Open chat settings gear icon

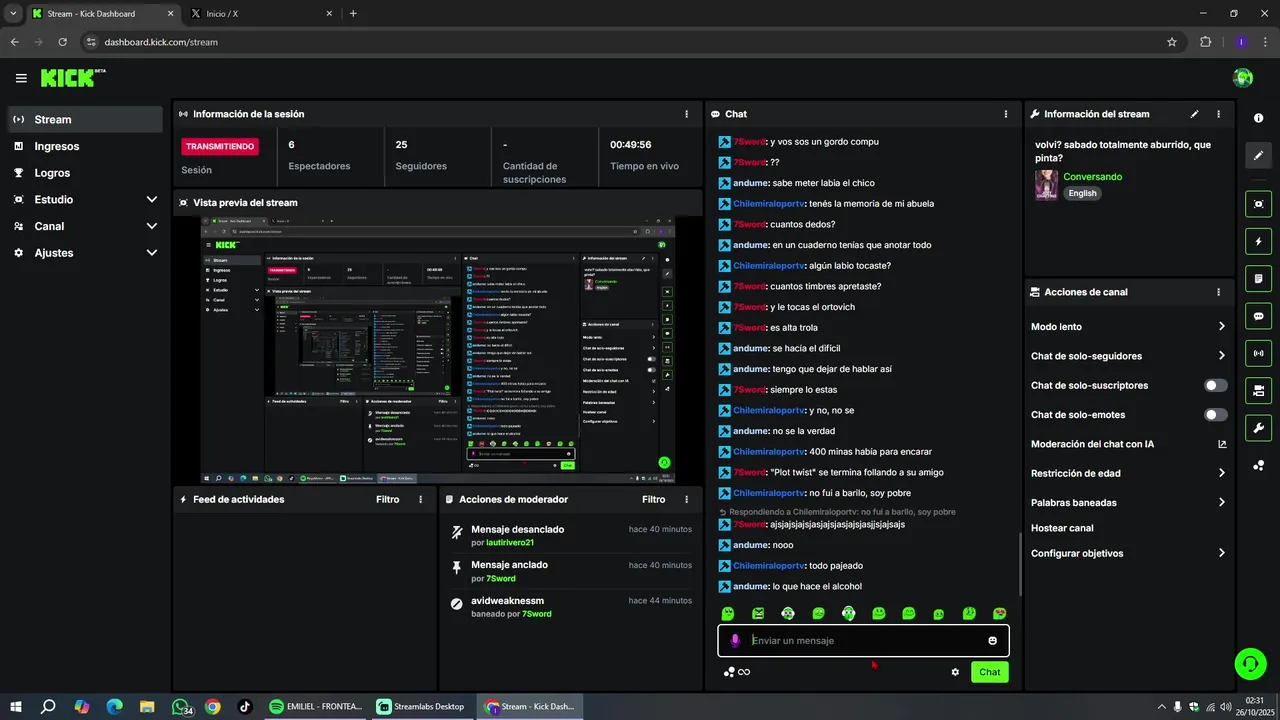point(955,672)
